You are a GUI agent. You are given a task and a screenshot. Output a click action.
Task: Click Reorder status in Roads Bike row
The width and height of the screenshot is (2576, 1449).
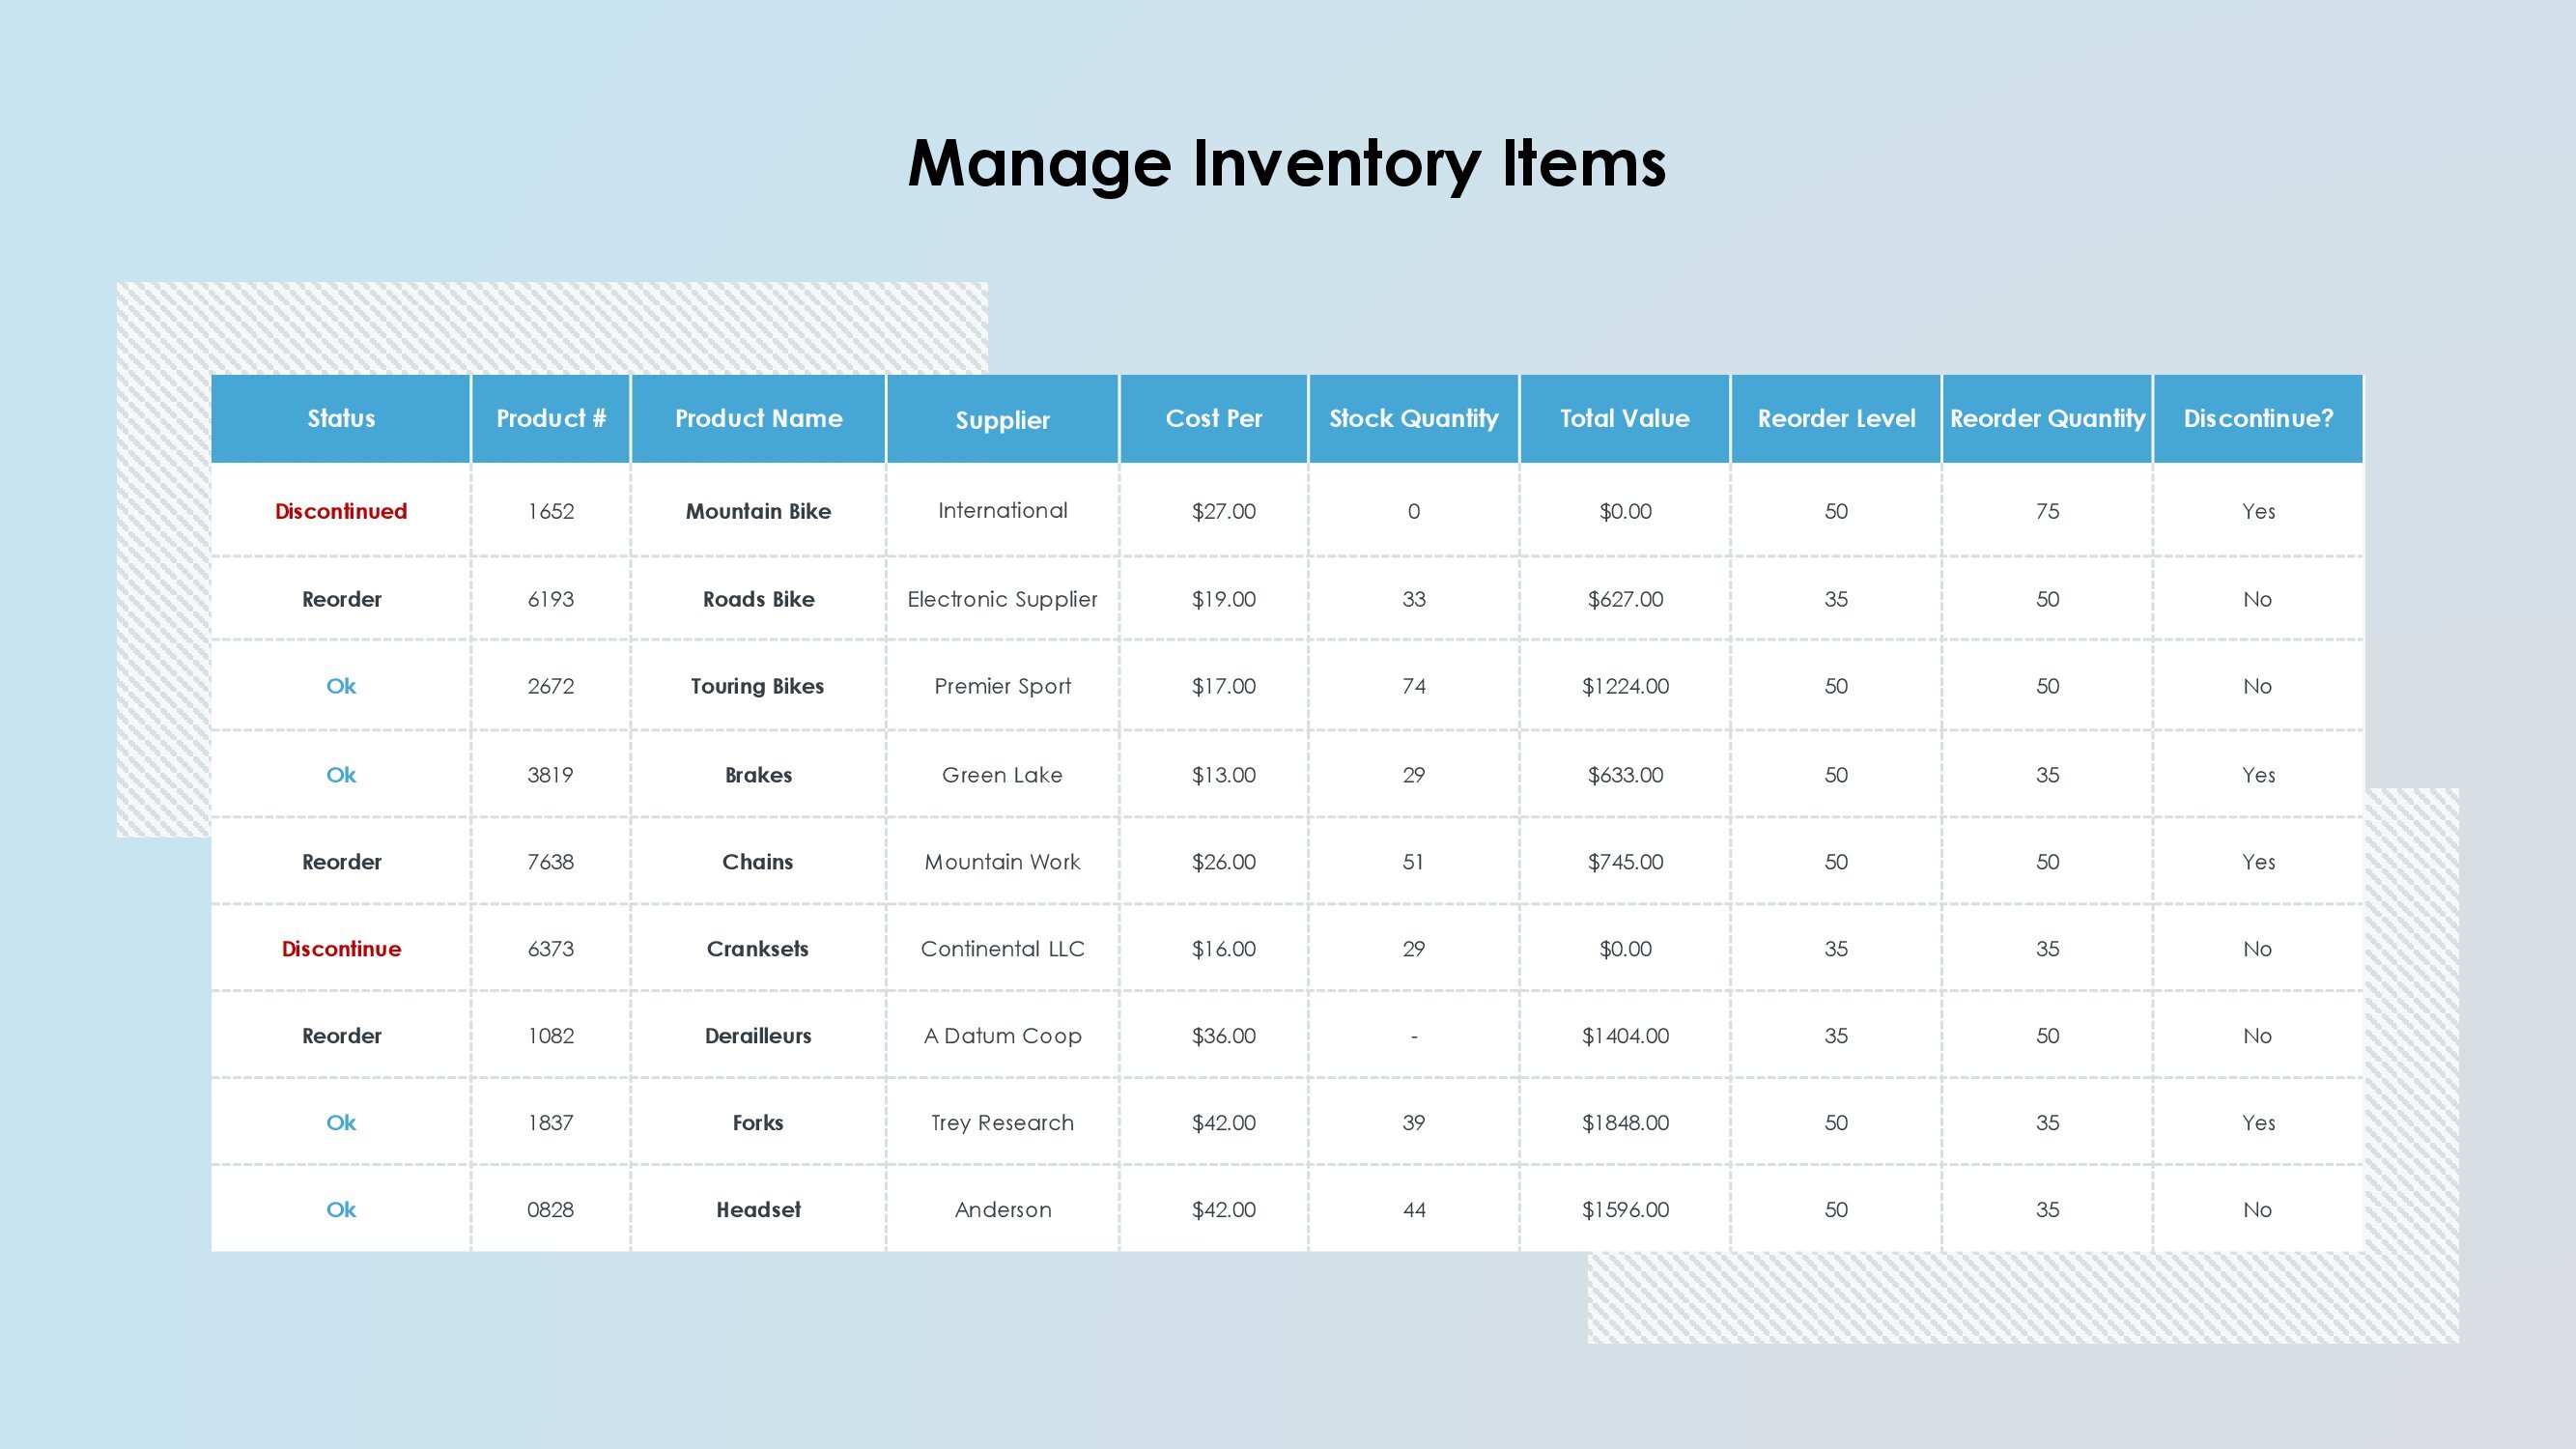341,599
